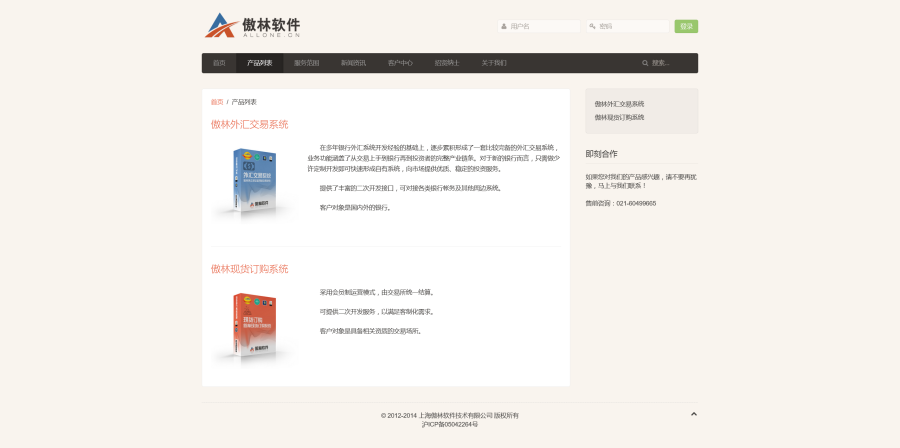This screenshot has height=448, width=900.
Task: Open the 招贤纳士 nav item
Action: (x=447, y=63)
